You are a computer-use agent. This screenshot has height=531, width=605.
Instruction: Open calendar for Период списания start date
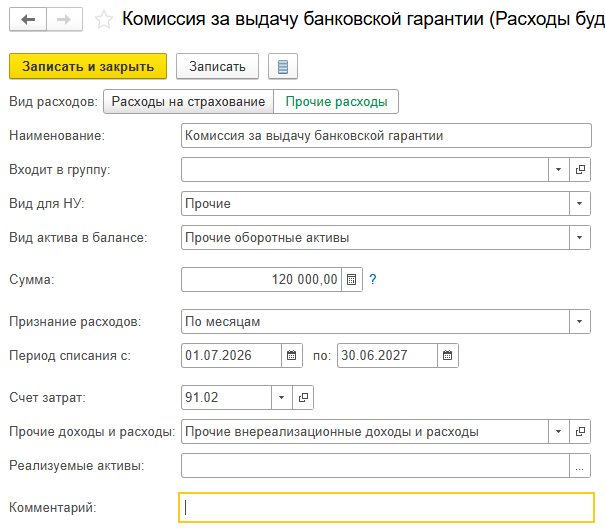click(x=292, y=355)
